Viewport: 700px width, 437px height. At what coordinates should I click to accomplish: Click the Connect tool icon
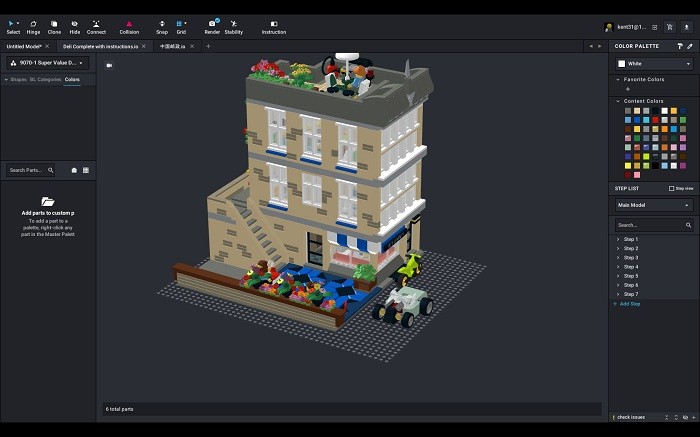(x=96, y=26)
